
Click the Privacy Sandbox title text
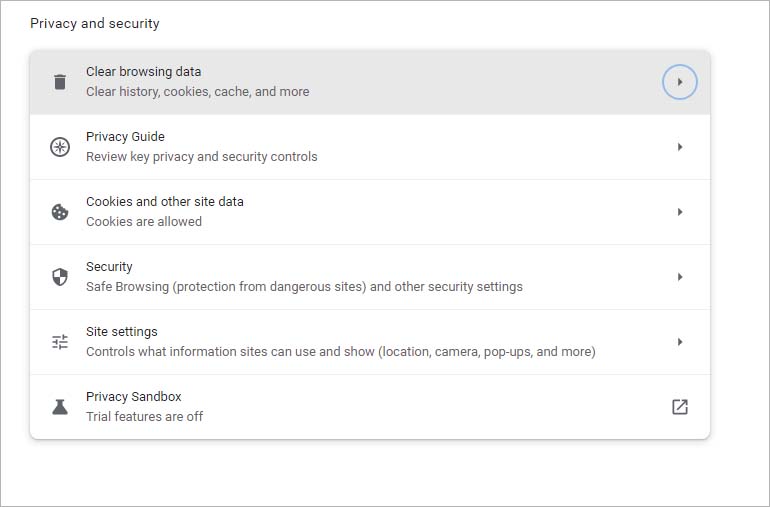point(134,396)
